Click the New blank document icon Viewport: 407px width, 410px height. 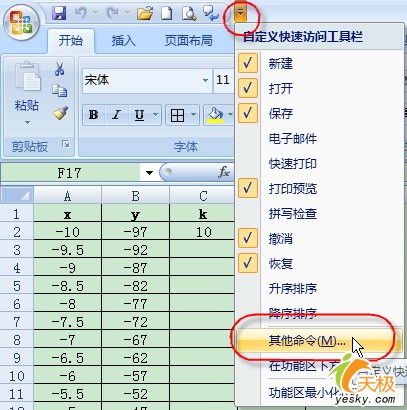[x=167, y=14]
